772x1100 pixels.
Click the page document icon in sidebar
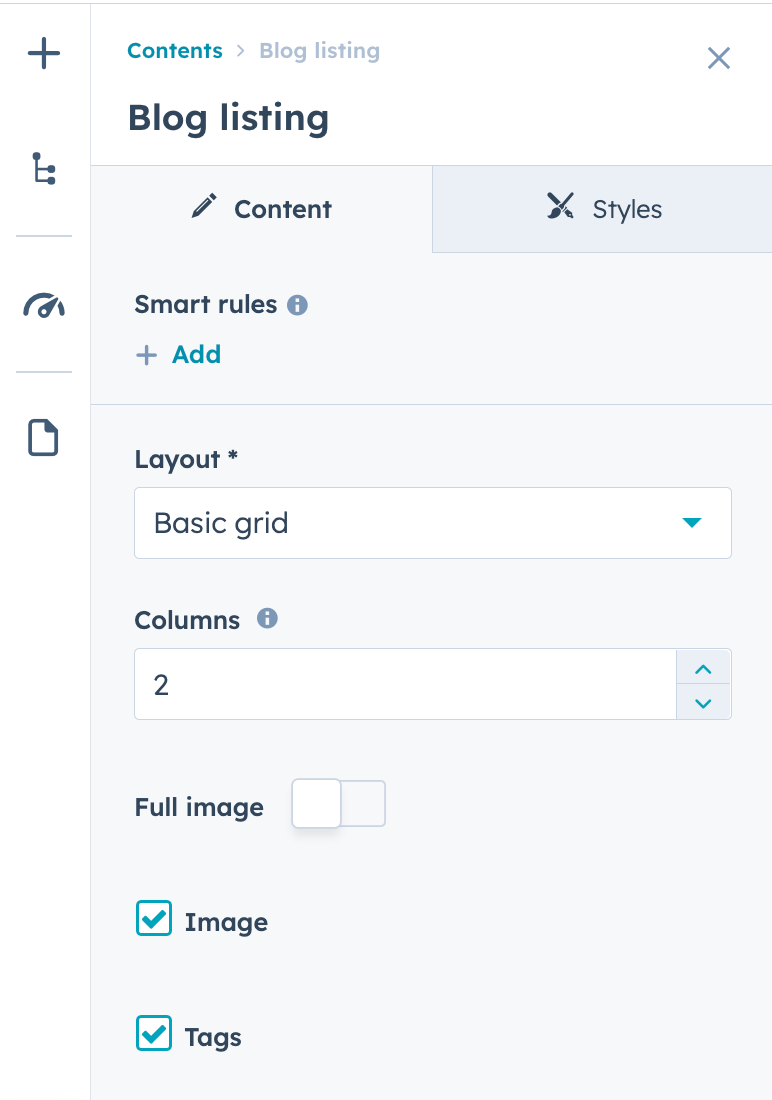pos(44,438)
